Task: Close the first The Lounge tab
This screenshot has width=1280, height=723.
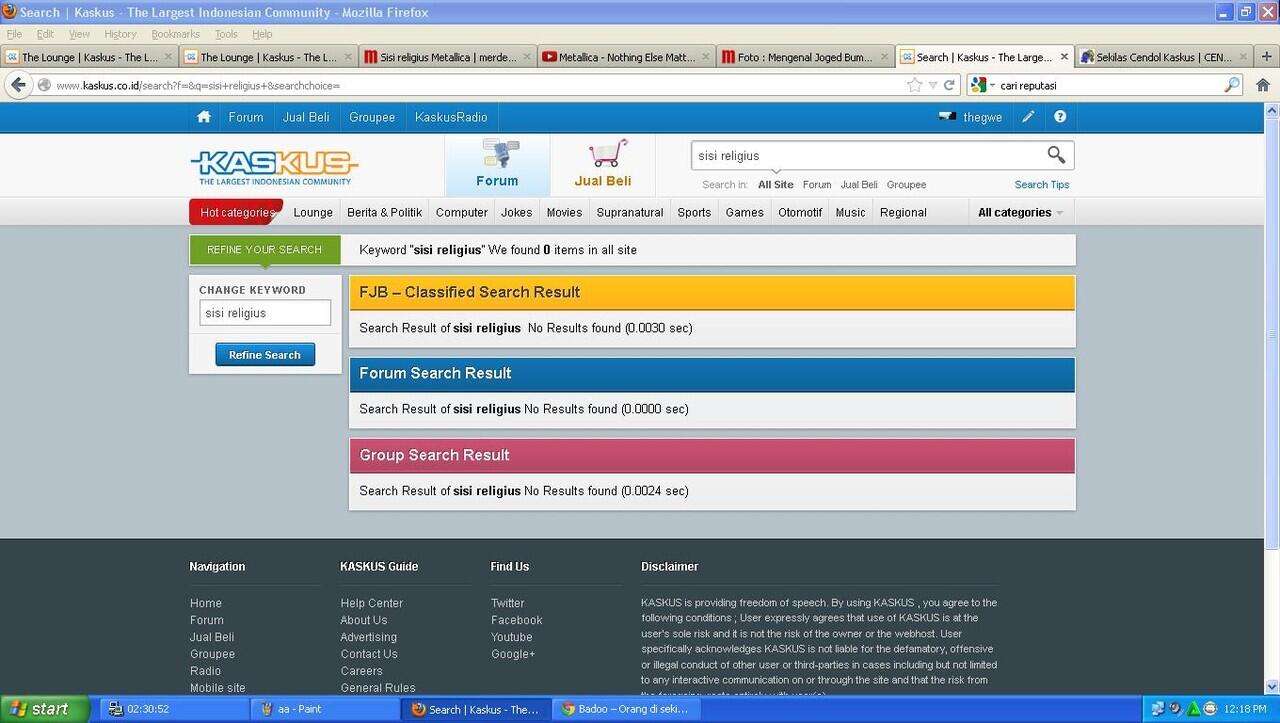Action: 169,57
